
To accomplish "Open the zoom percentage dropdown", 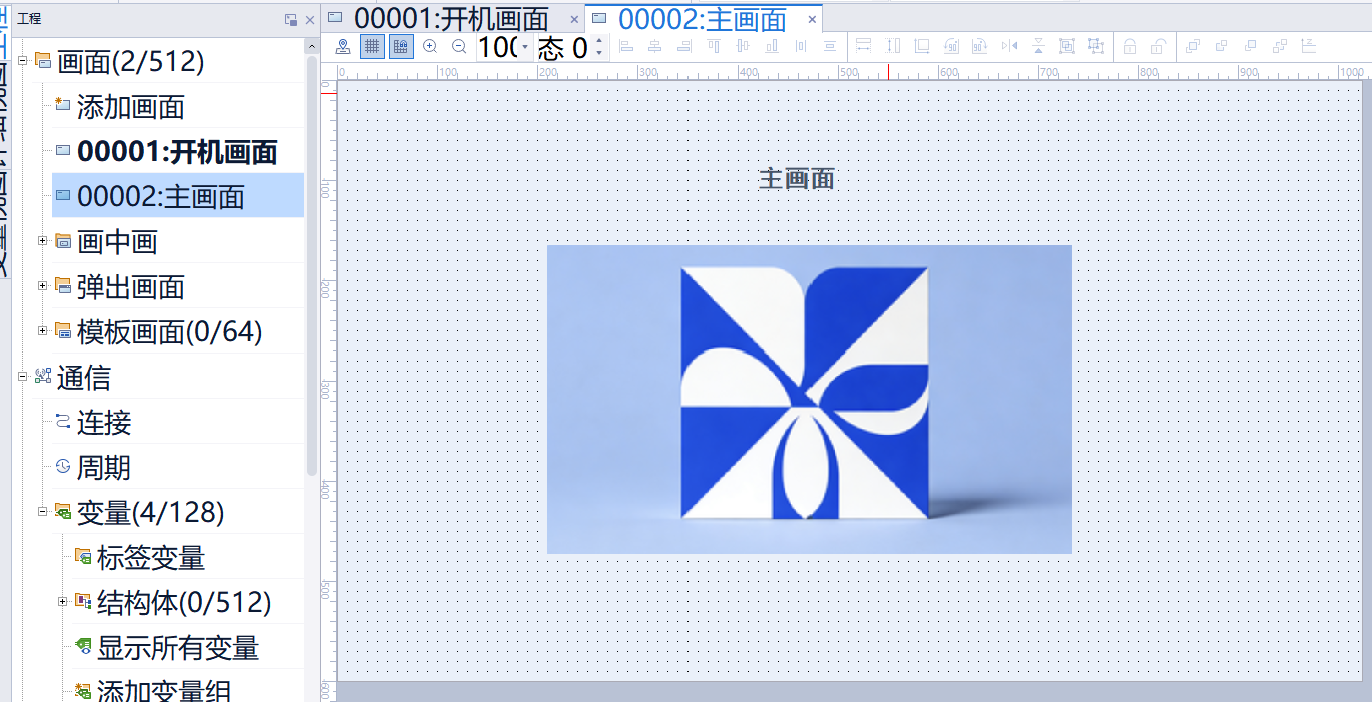I will coord(526,47).
